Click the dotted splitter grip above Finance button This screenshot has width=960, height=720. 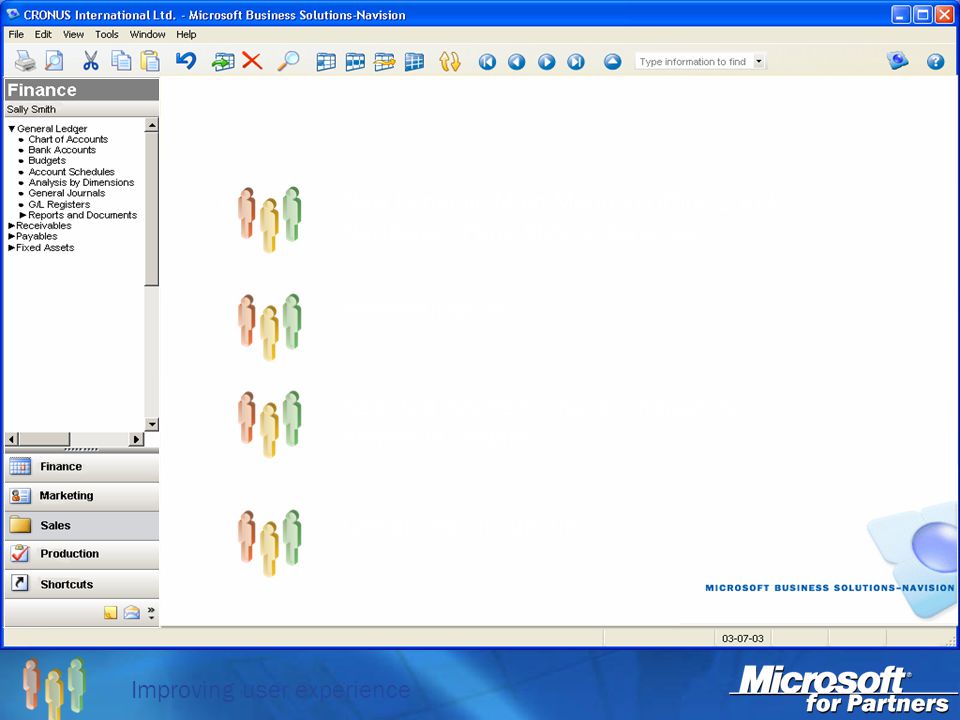pyautogui.click(x=81, y=449)
